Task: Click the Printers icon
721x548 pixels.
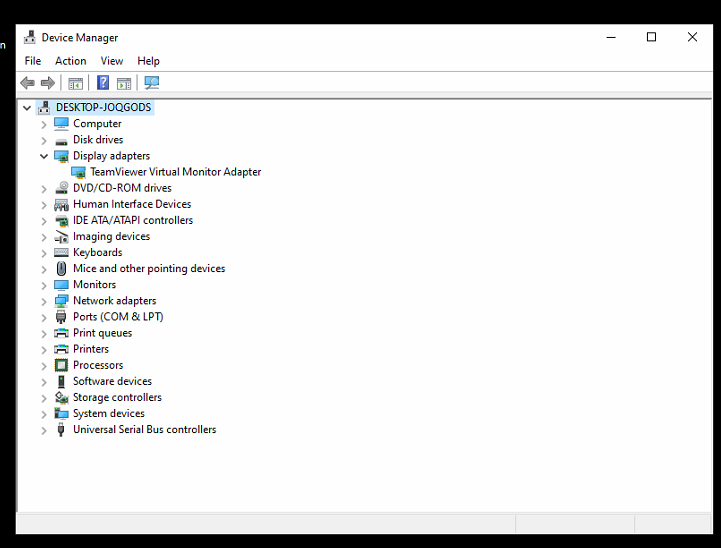Action: pyautogui.click(x=61, y=349)
